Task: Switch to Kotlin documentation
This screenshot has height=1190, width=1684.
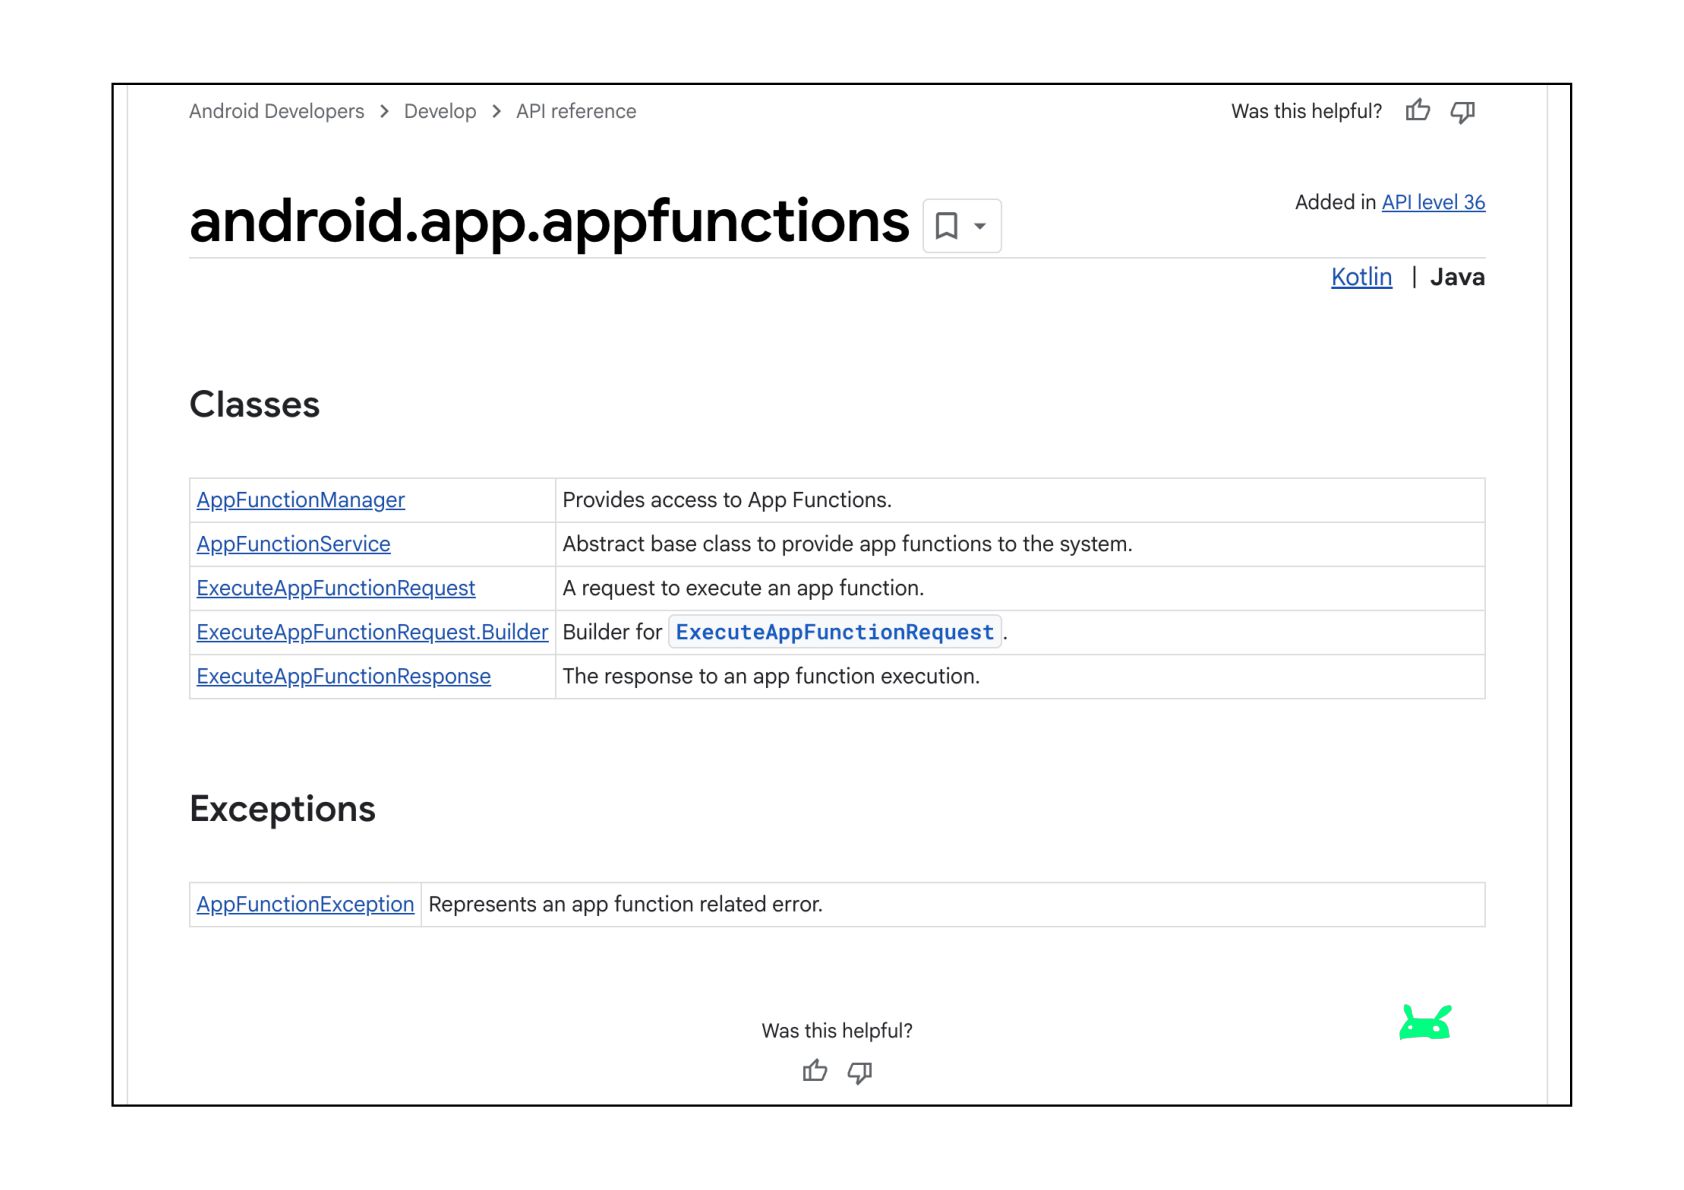Action: pyautogui.click(x=1361, y=277)
